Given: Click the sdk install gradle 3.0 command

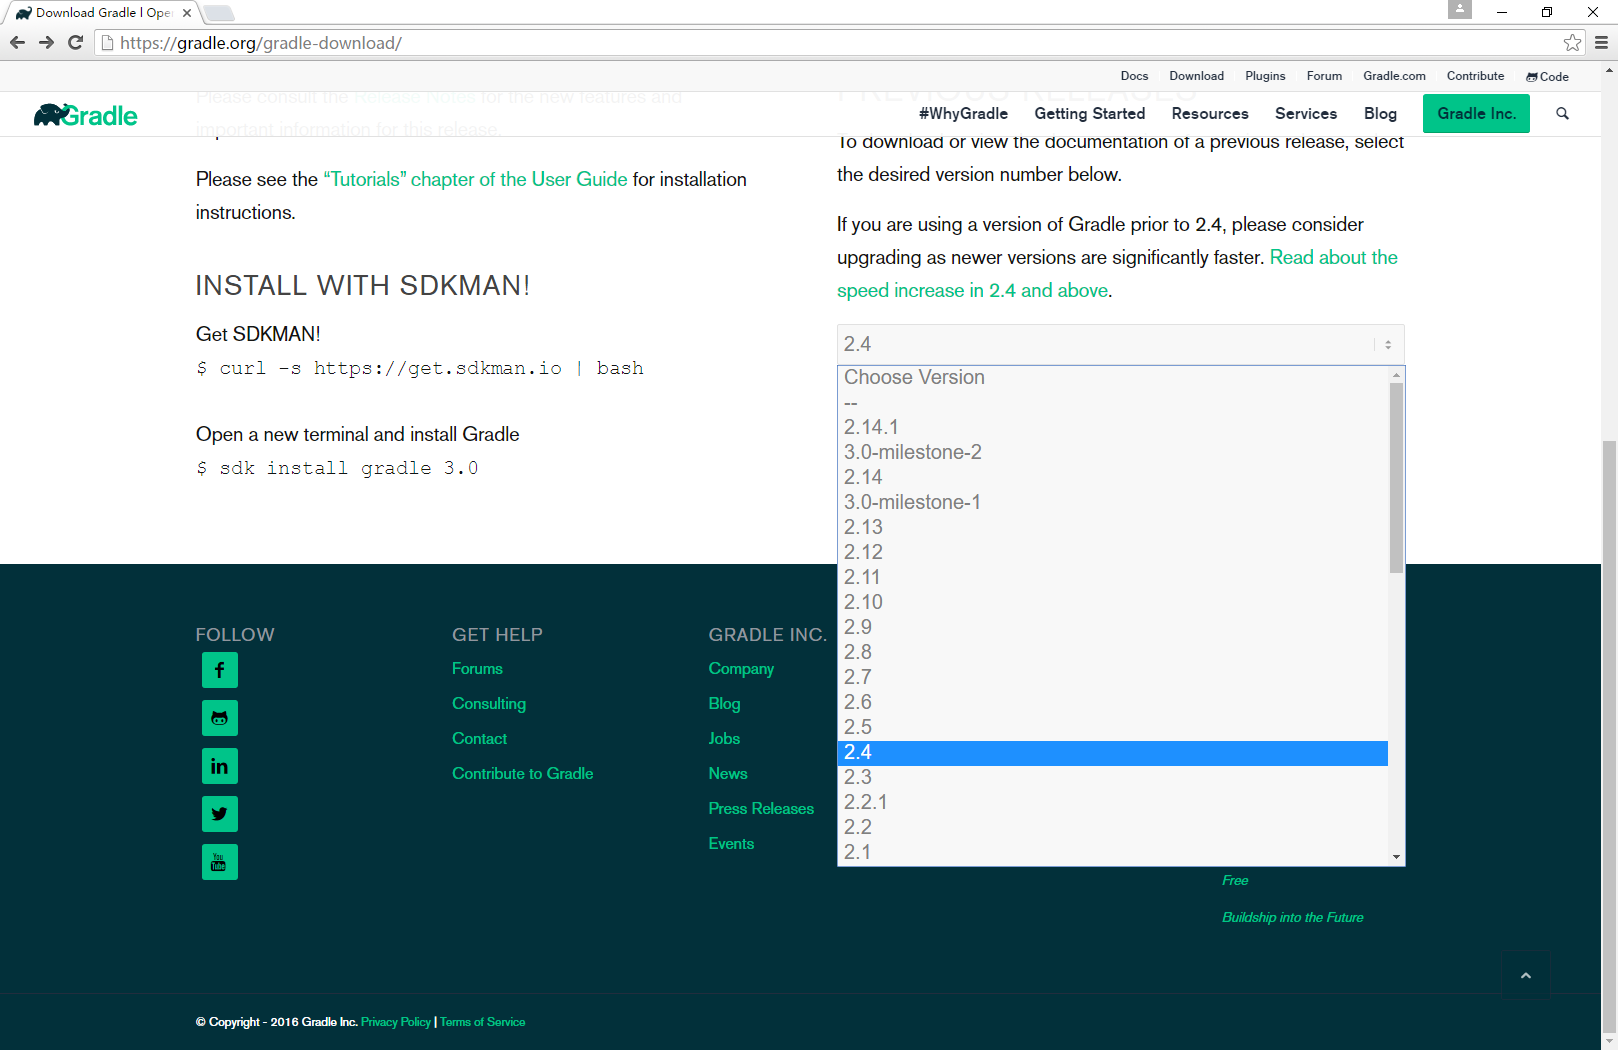Looking at the screenshot, I should [x=337, y=468].
